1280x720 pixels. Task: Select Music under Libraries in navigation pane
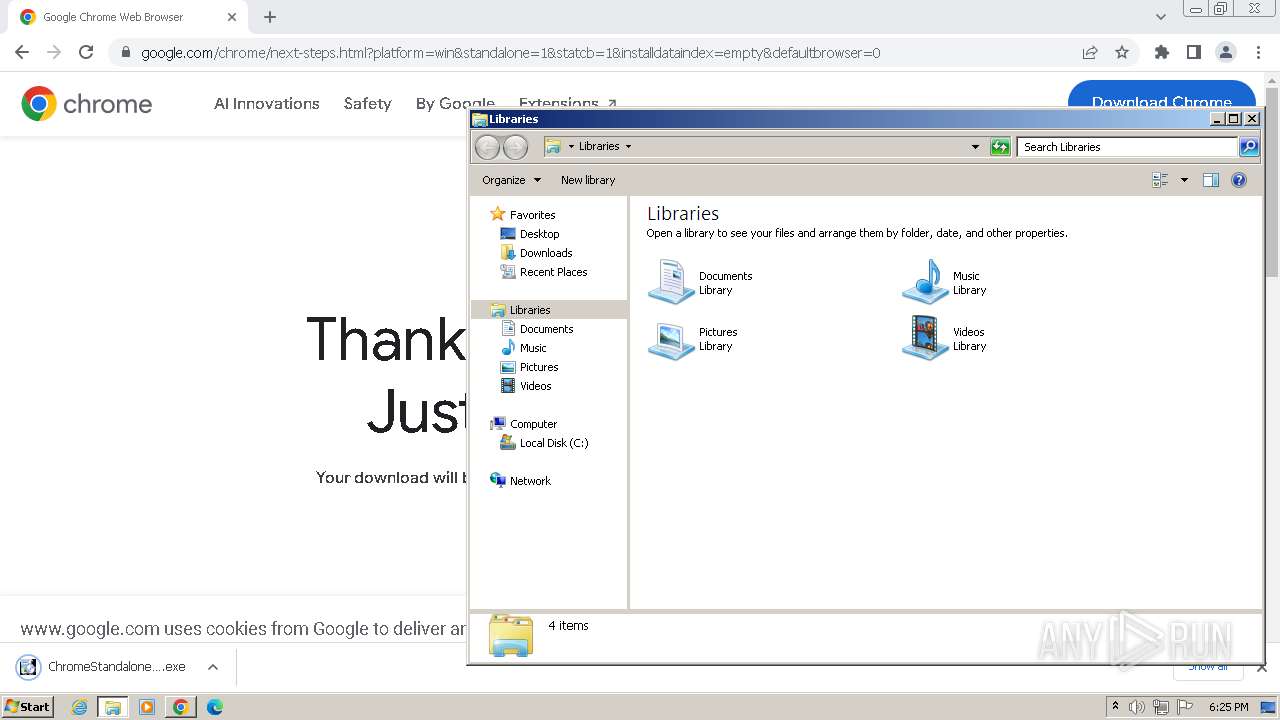[533, 348]
